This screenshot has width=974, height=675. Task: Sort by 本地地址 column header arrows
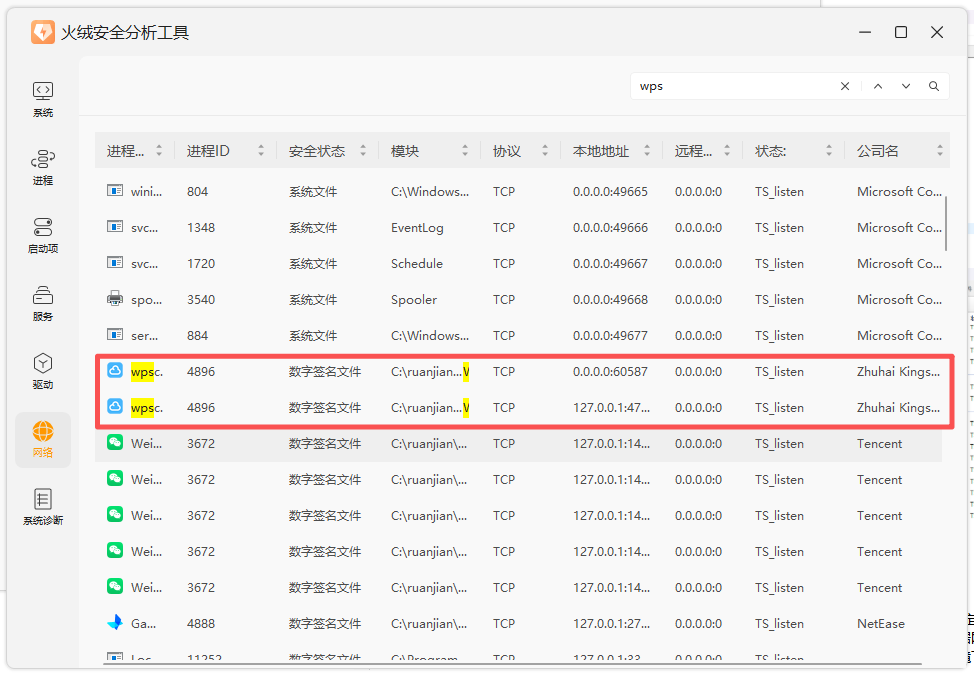point(647,150)
